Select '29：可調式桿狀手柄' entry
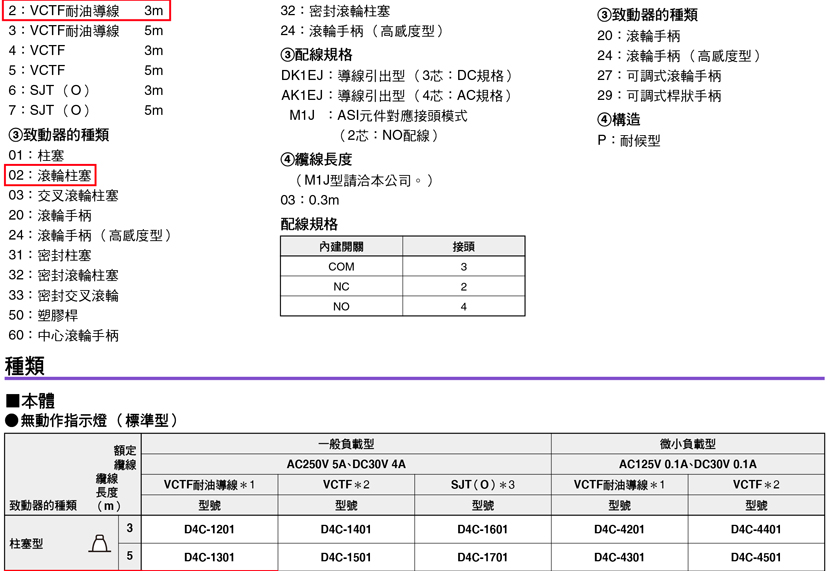The width and height of the screenshot is (830, 571). click(x=659, y=96)
